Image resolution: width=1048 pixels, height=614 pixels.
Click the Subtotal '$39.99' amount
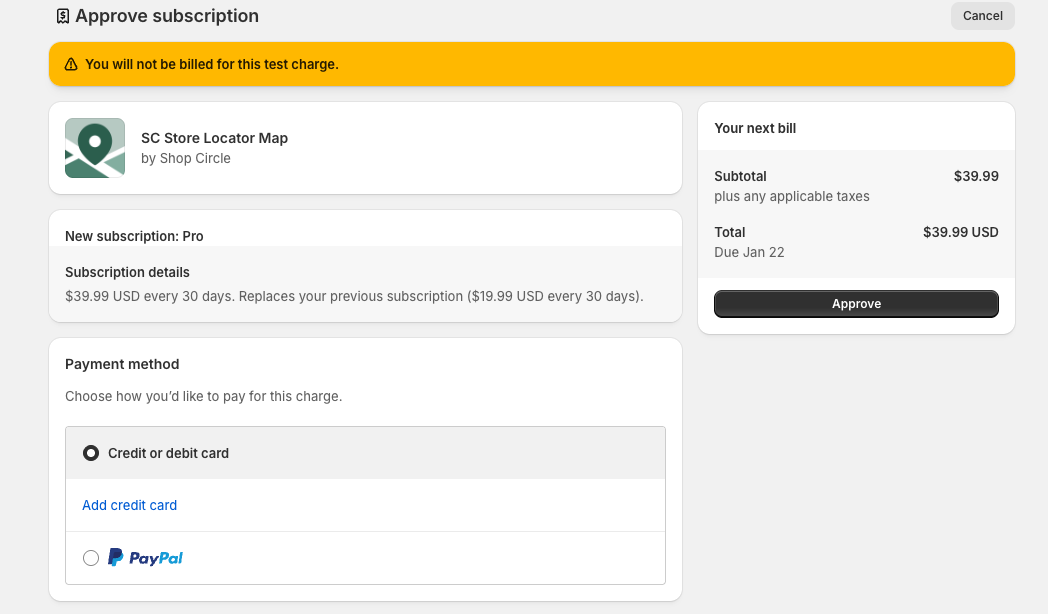click(976, 176)
